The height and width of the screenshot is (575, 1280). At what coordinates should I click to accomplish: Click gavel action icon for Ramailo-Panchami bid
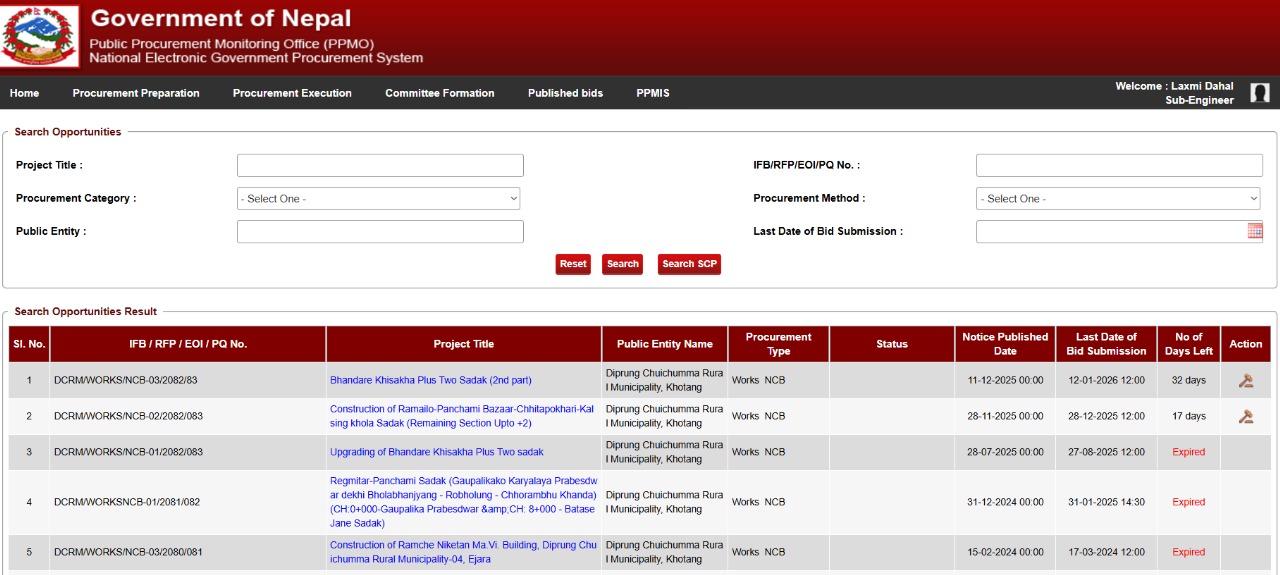coord(1245,416)
